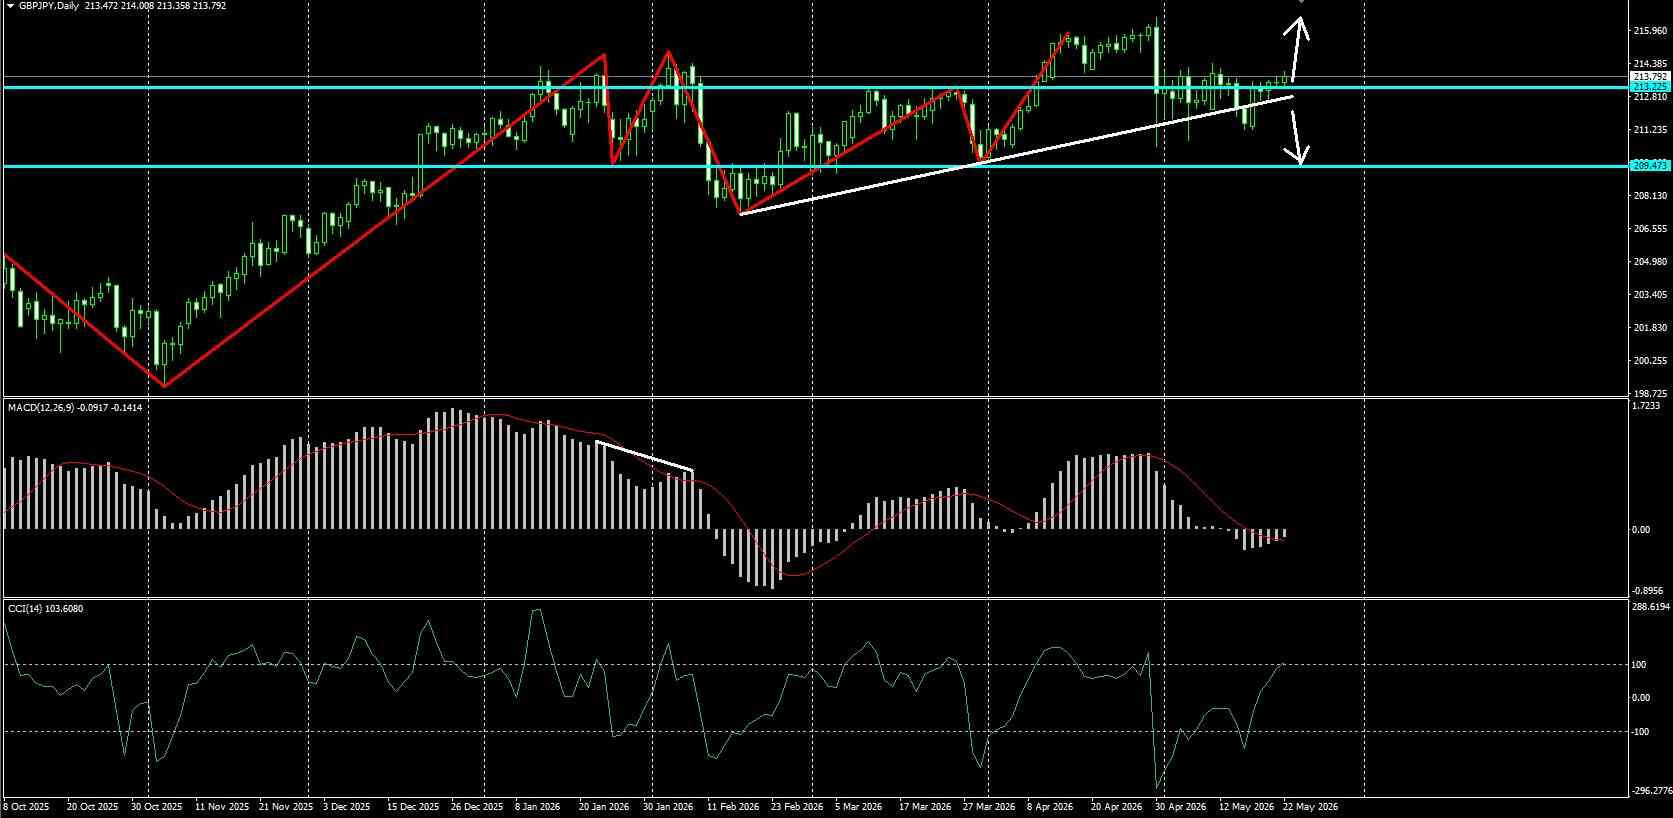Click the 211.235 price scale value
1673x818 pixels.
[x=1649, y=130]
